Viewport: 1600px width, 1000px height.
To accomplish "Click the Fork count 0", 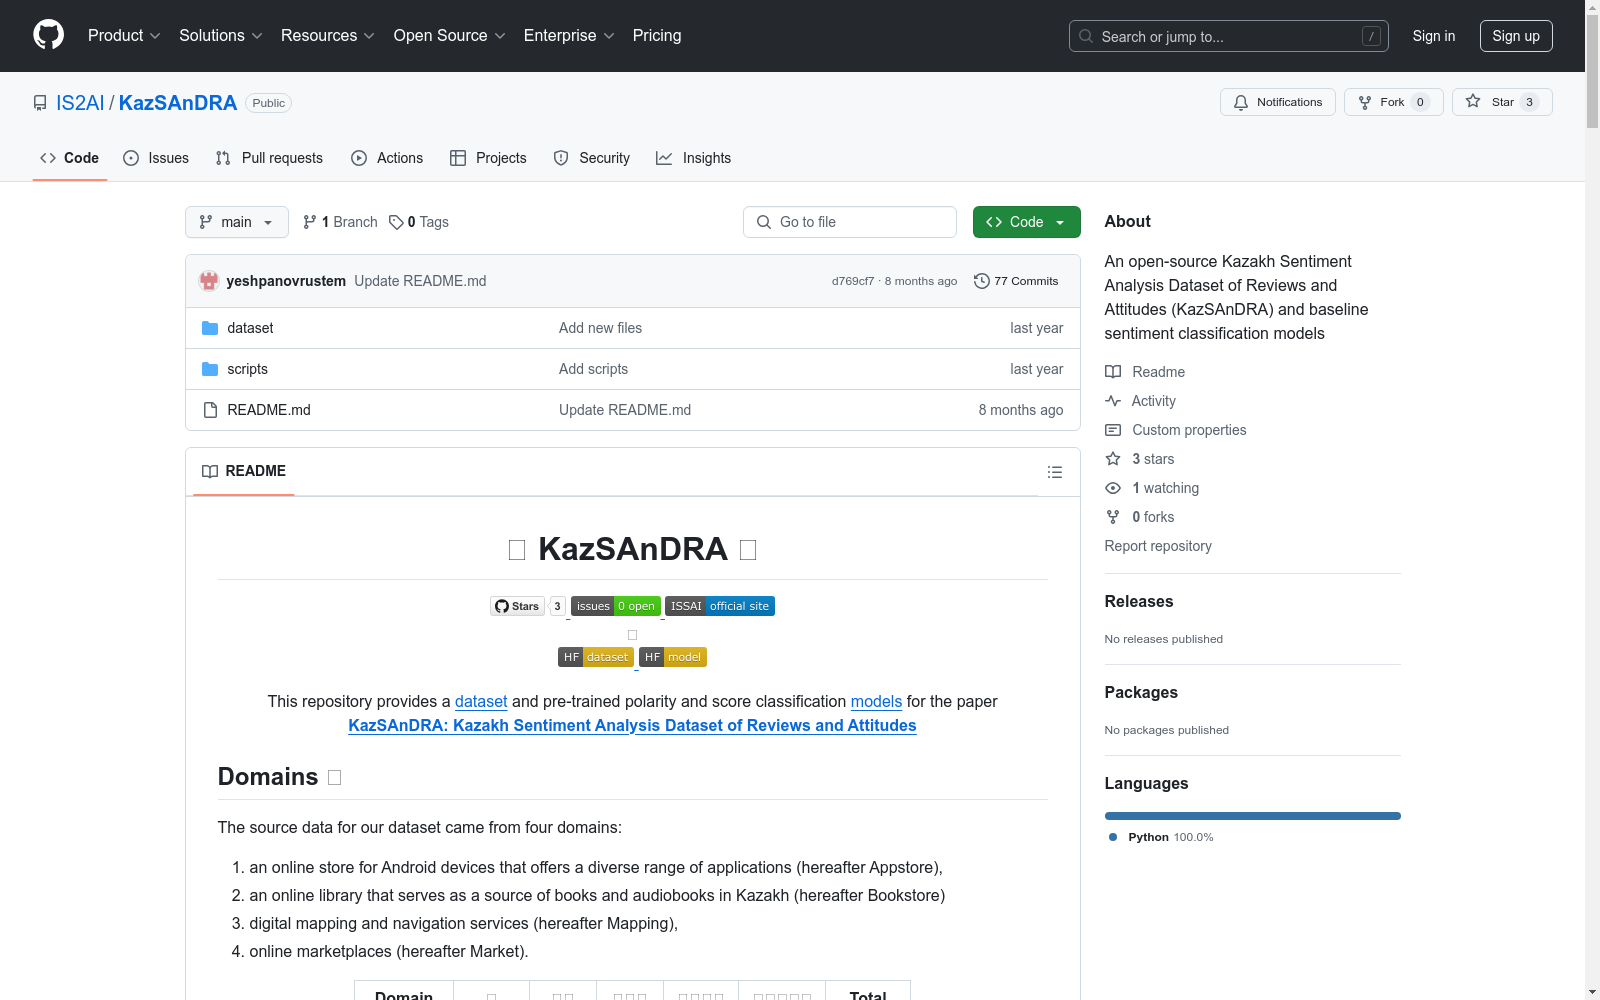I will pyautogui.click(x=1420, y=102).
